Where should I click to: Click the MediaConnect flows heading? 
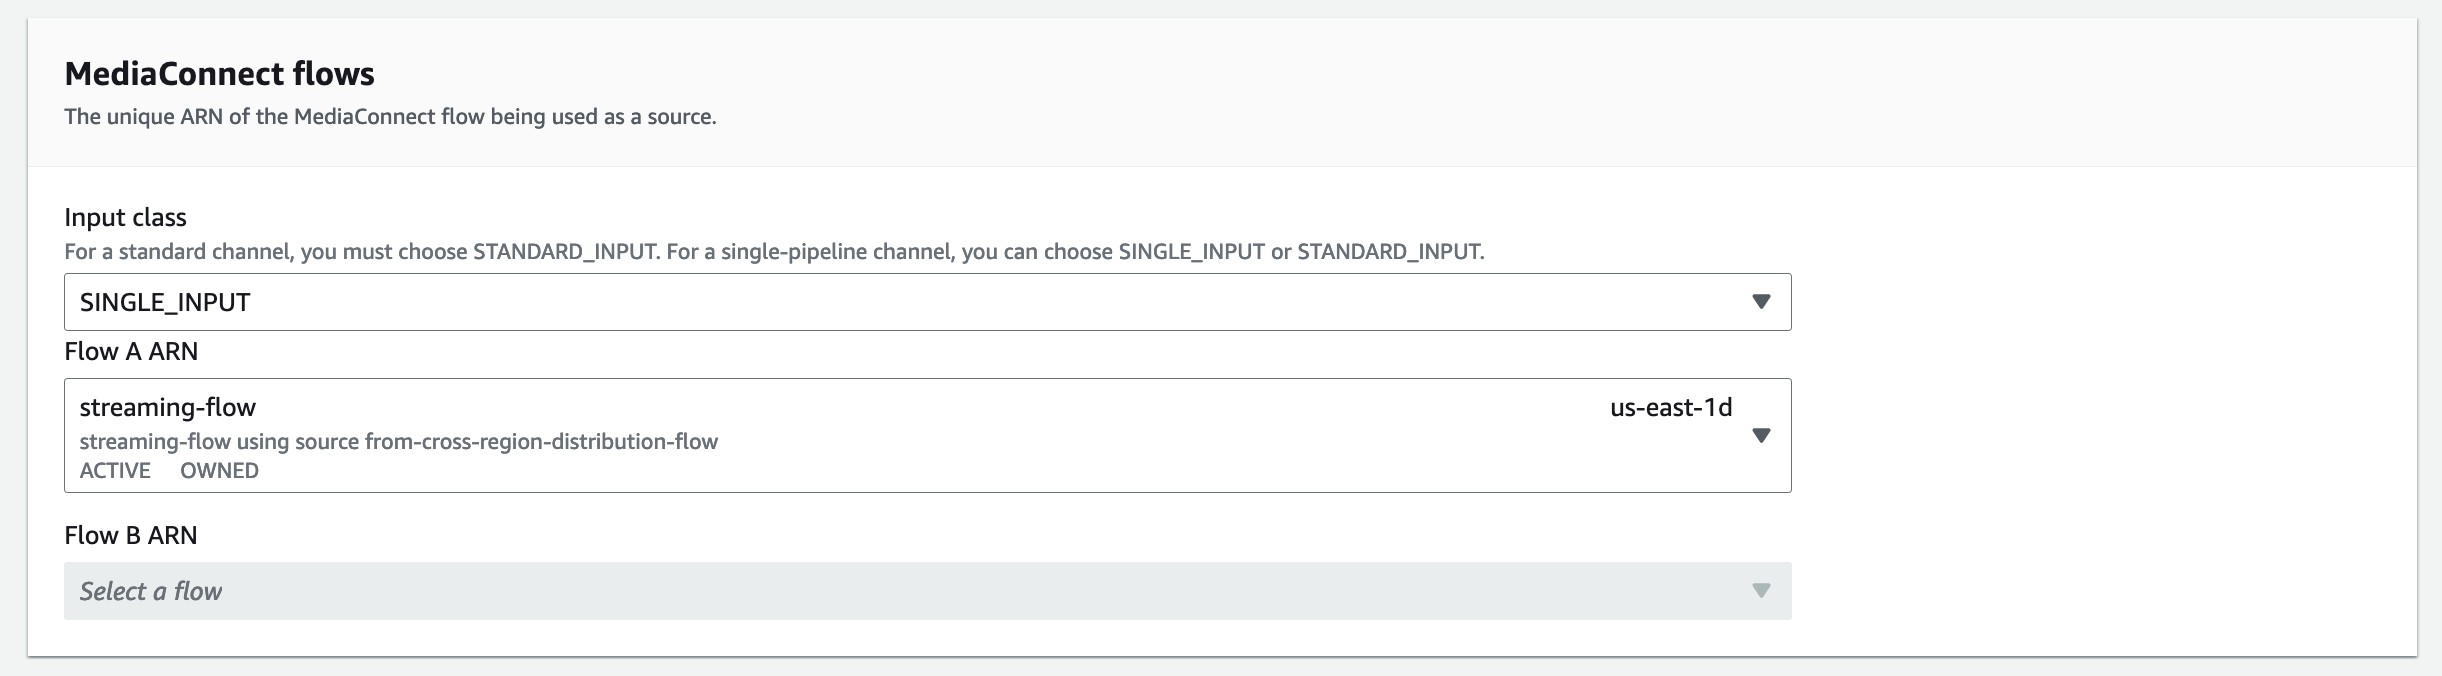[x=219, y=74]
